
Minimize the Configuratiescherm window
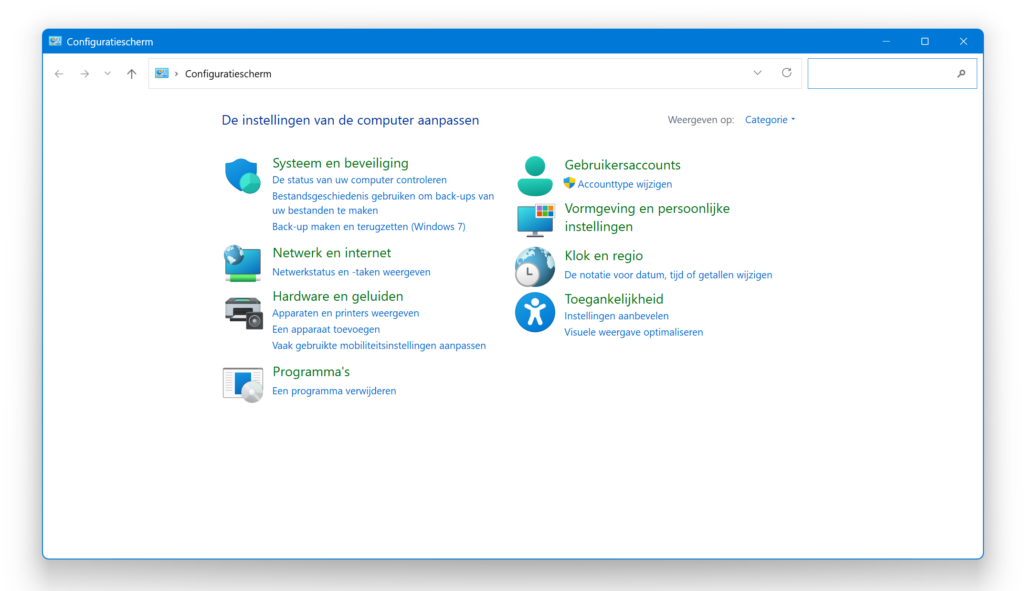click(x=886, y=41)
